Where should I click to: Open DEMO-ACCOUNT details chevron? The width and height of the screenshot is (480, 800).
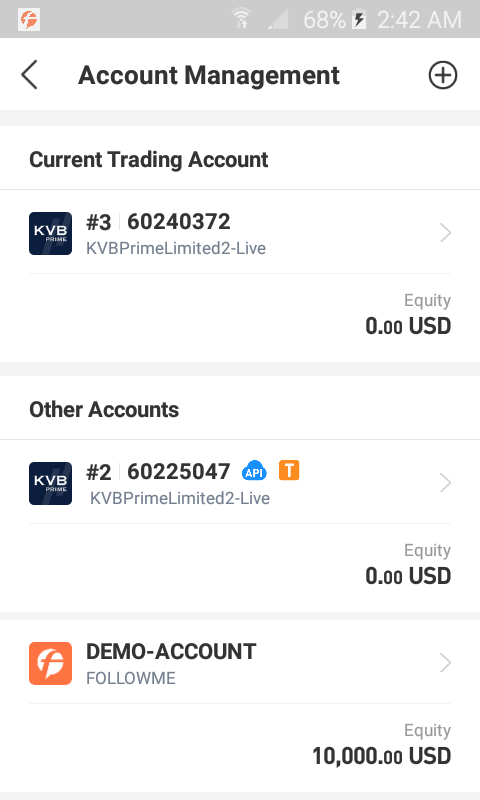click(445, 663)
